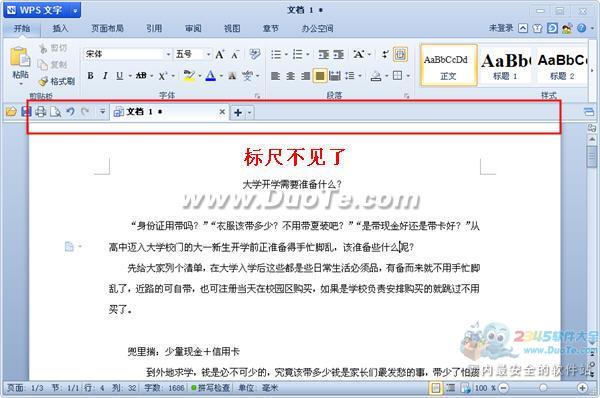Select the 正文 style
This screenshot has width=600, height=398.
click(x=448, y=65)
